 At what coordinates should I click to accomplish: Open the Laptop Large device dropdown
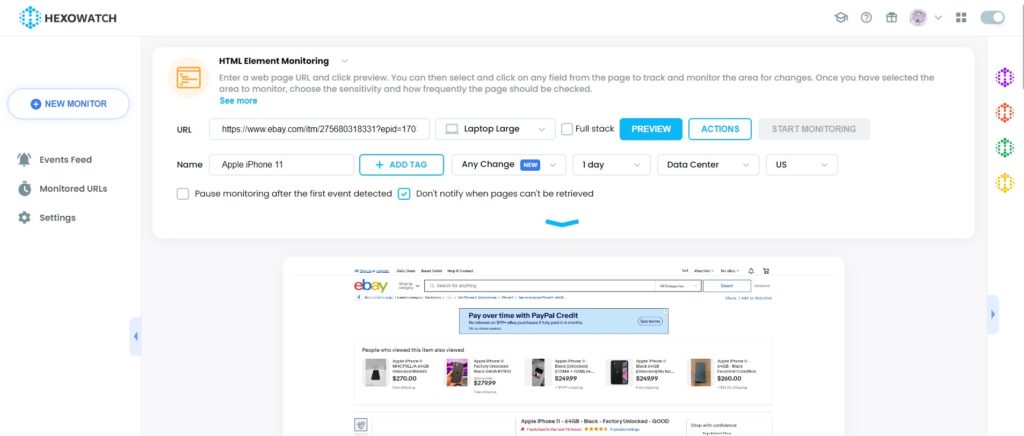tap(495, 129)
